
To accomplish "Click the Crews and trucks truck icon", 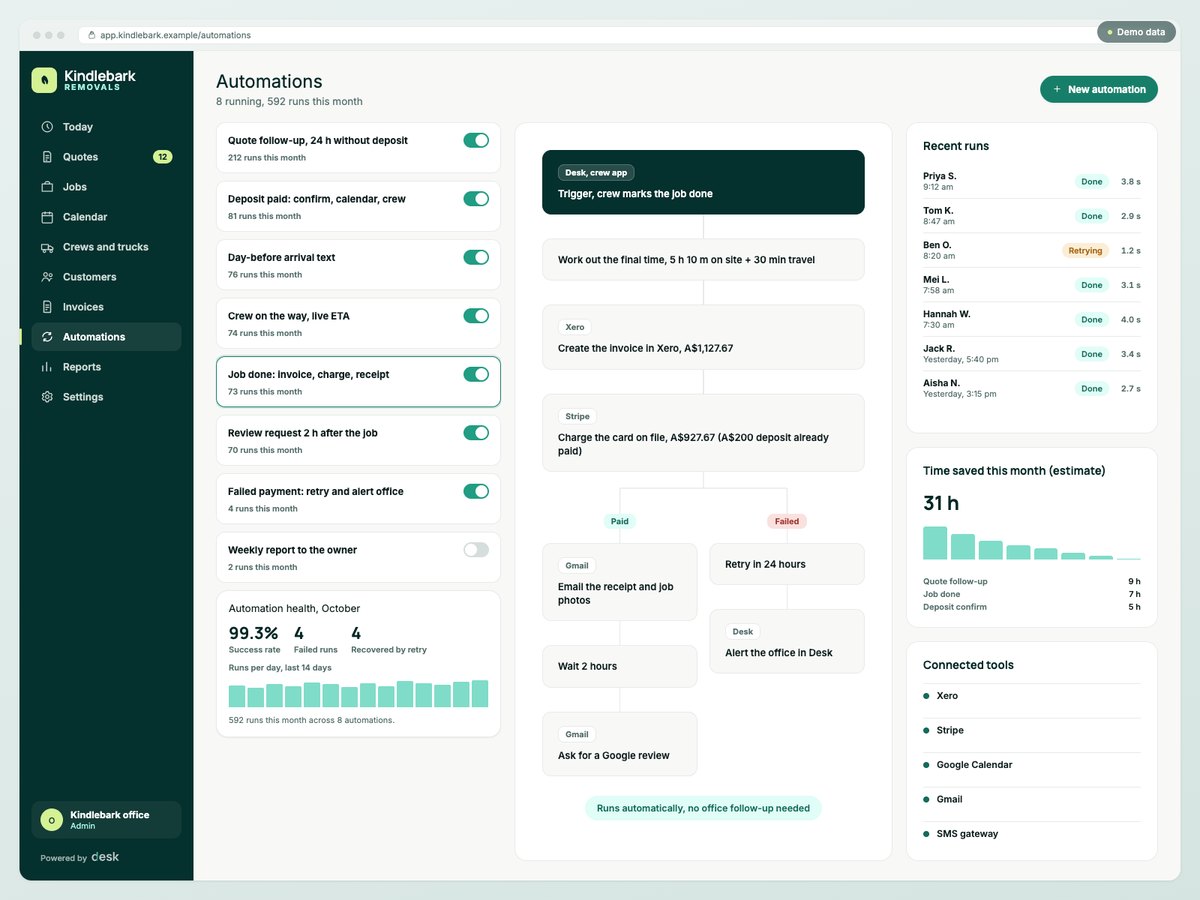I will tap(47, 247).
